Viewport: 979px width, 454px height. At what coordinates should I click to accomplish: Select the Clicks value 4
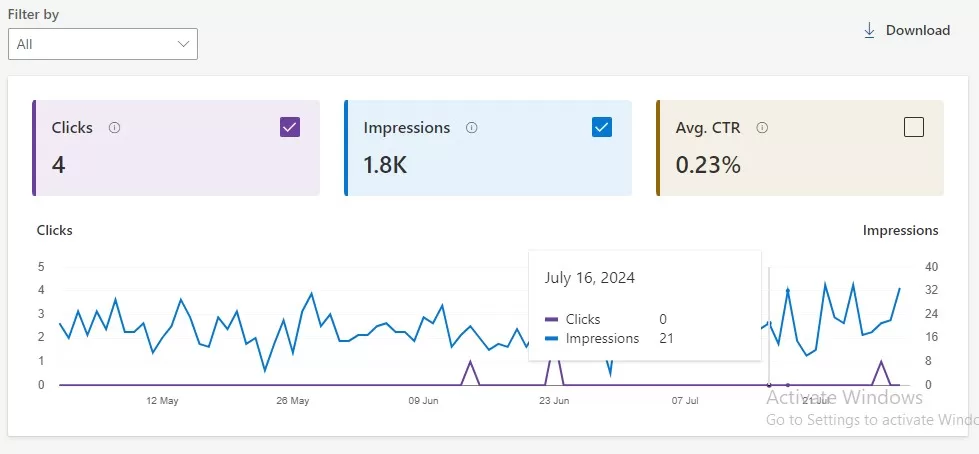(59, 165)
